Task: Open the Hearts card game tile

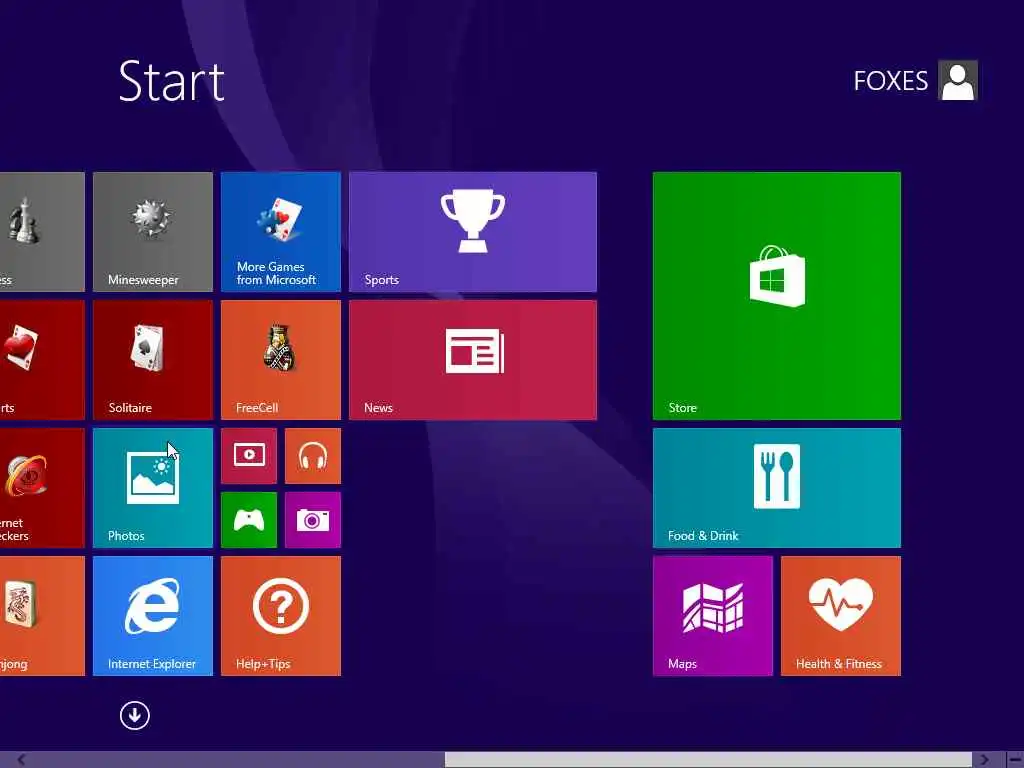Action: point(42,360)
